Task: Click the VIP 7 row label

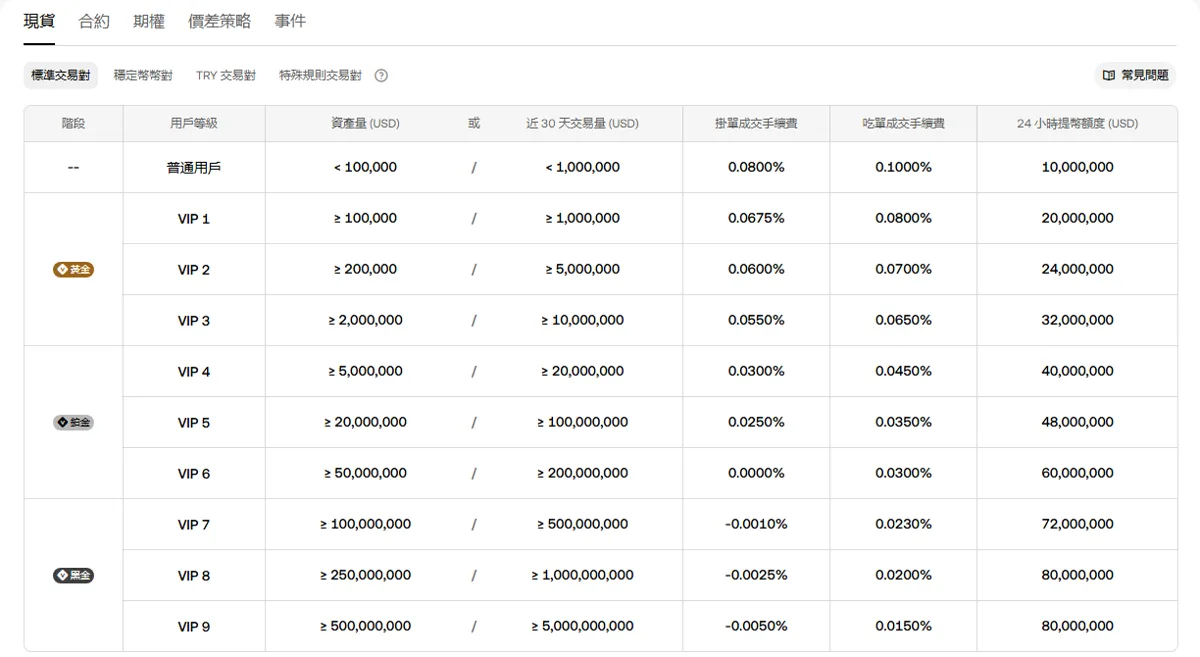Action: click(x=194, y=525)
